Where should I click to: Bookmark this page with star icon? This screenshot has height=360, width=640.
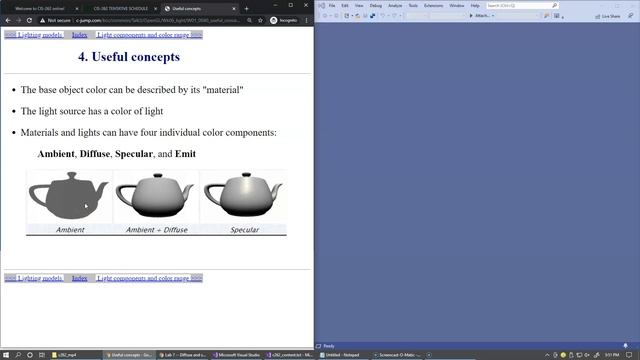[x=260, y=20]
